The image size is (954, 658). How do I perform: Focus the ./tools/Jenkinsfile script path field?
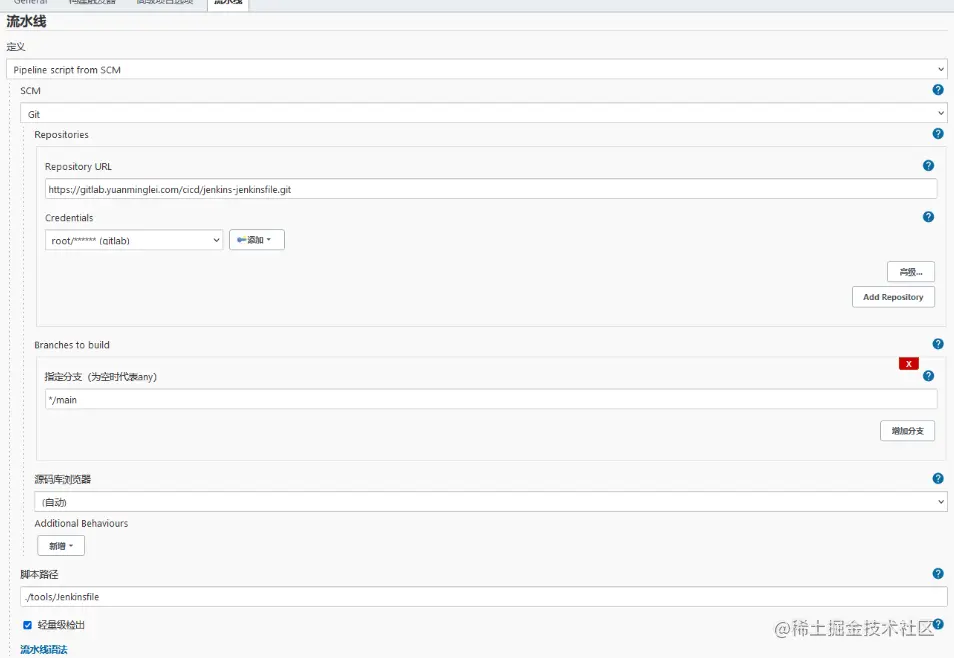point(484,597)
